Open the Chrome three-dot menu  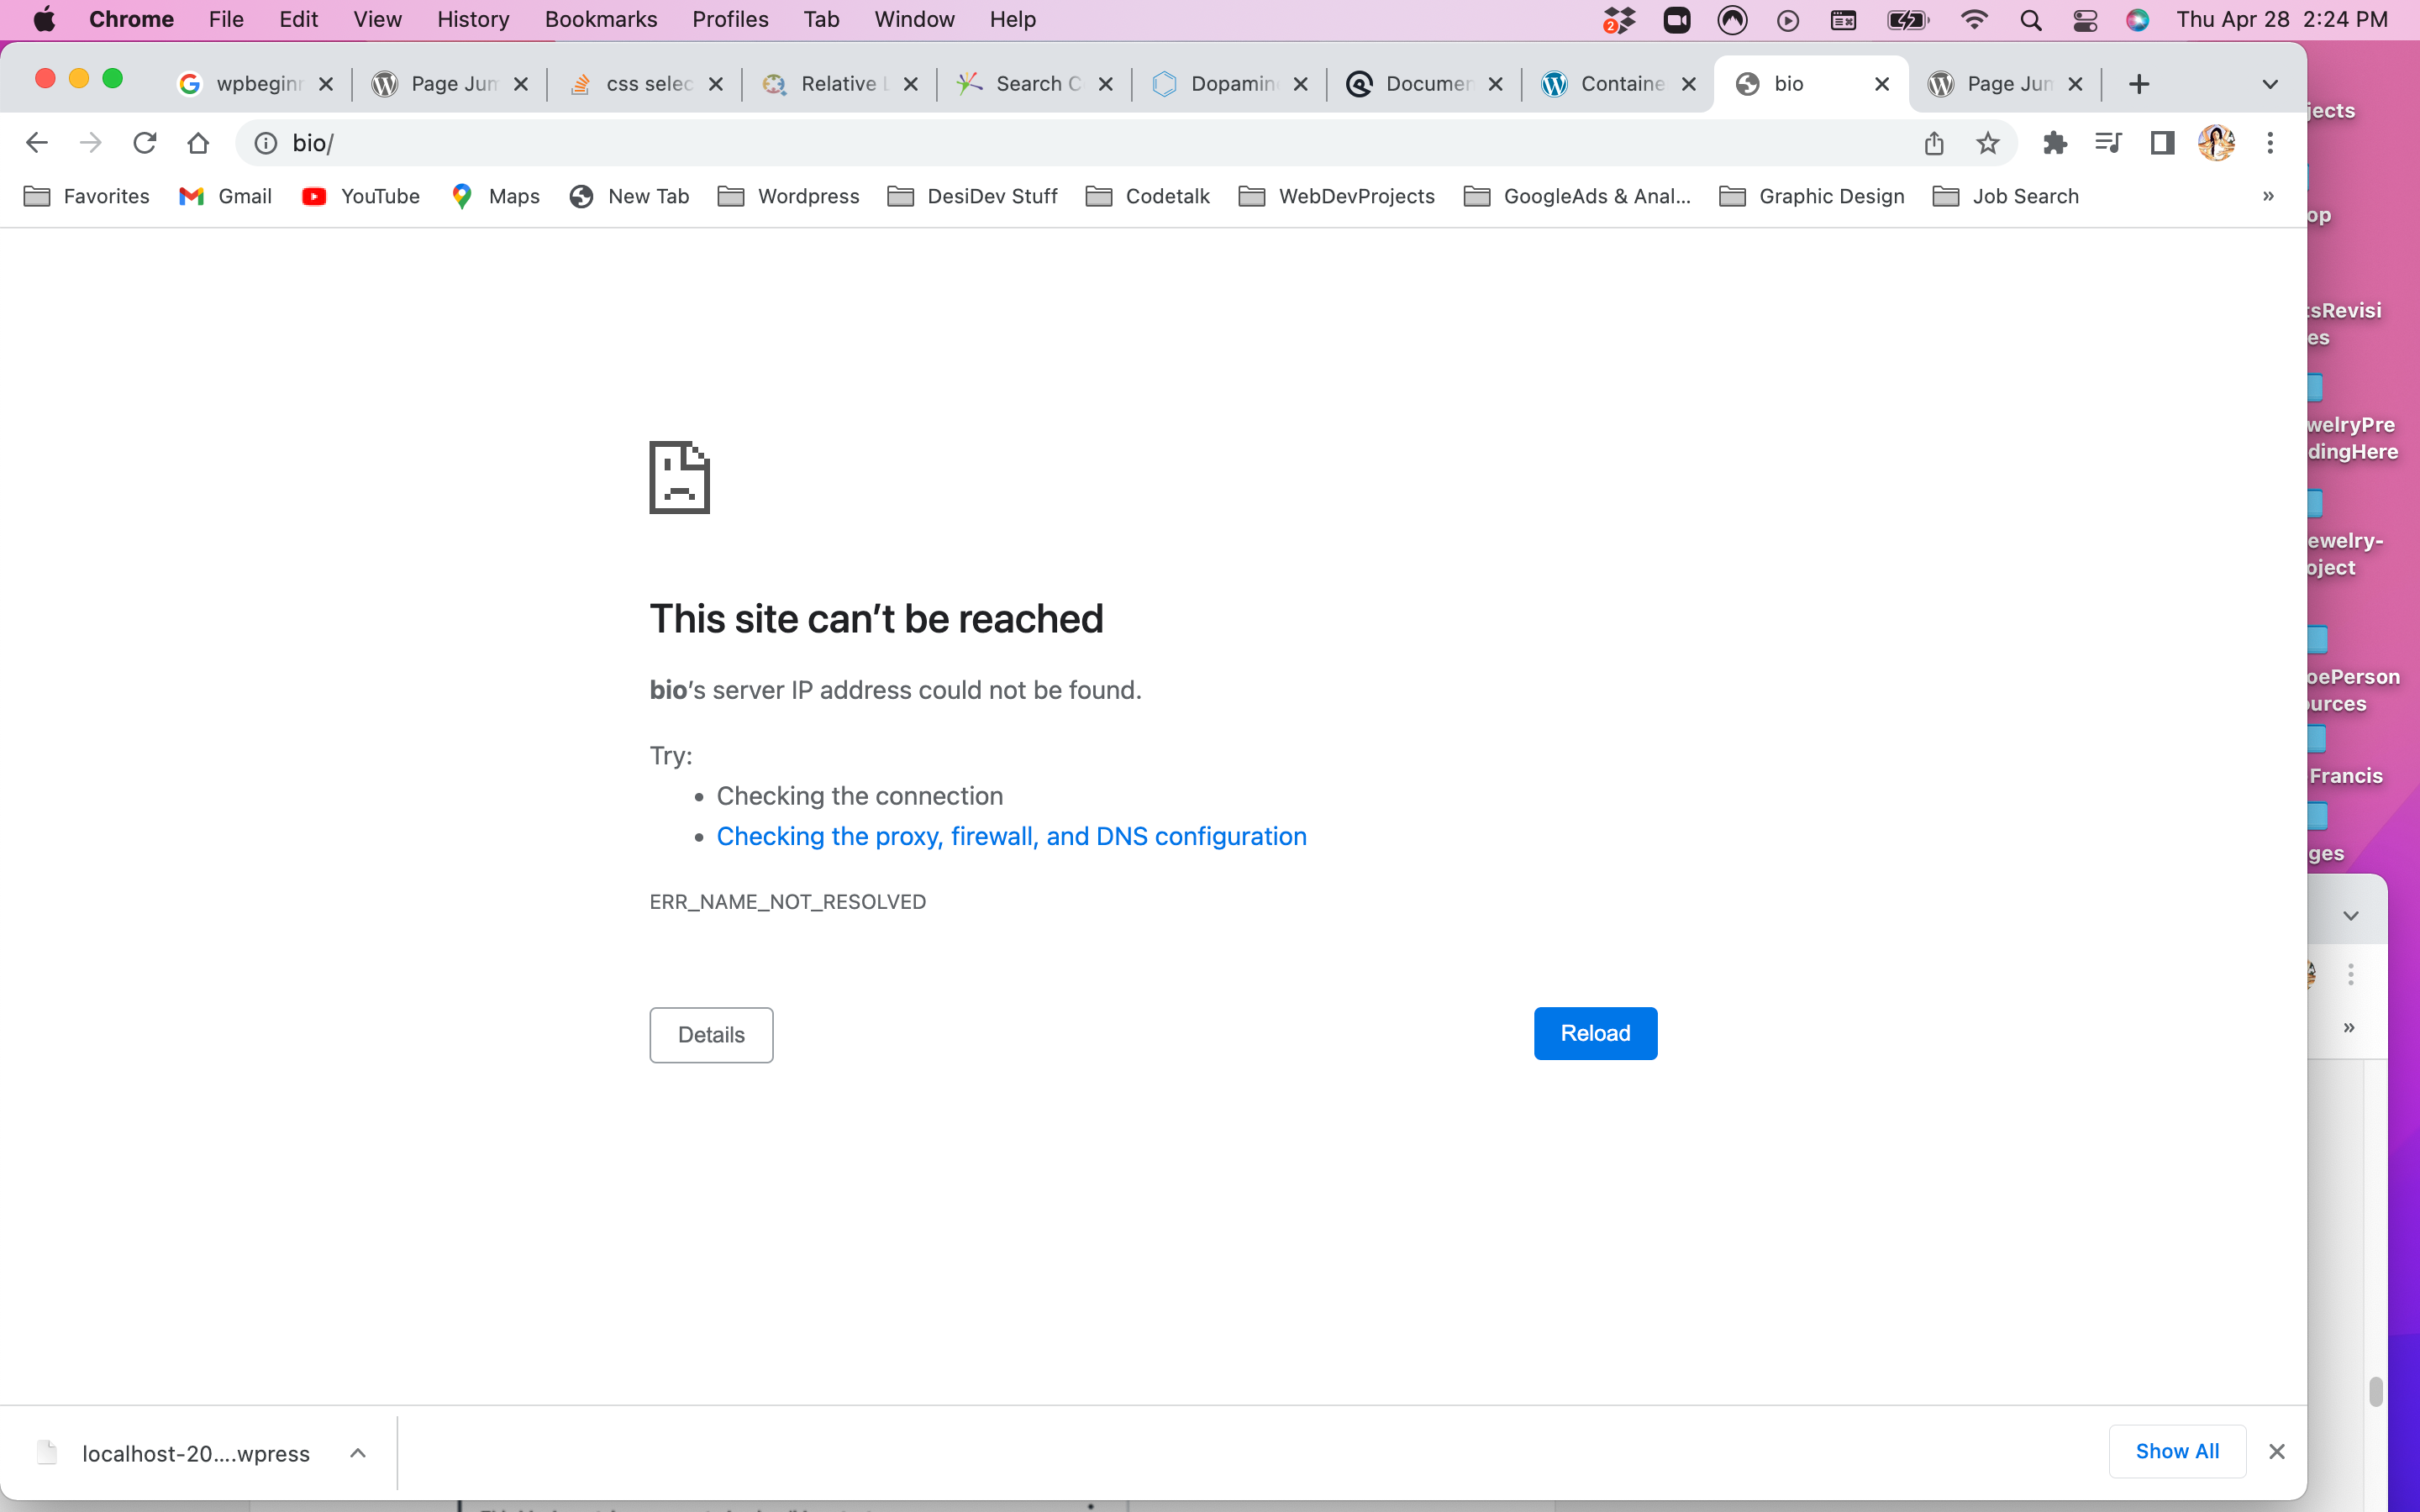2270,143
